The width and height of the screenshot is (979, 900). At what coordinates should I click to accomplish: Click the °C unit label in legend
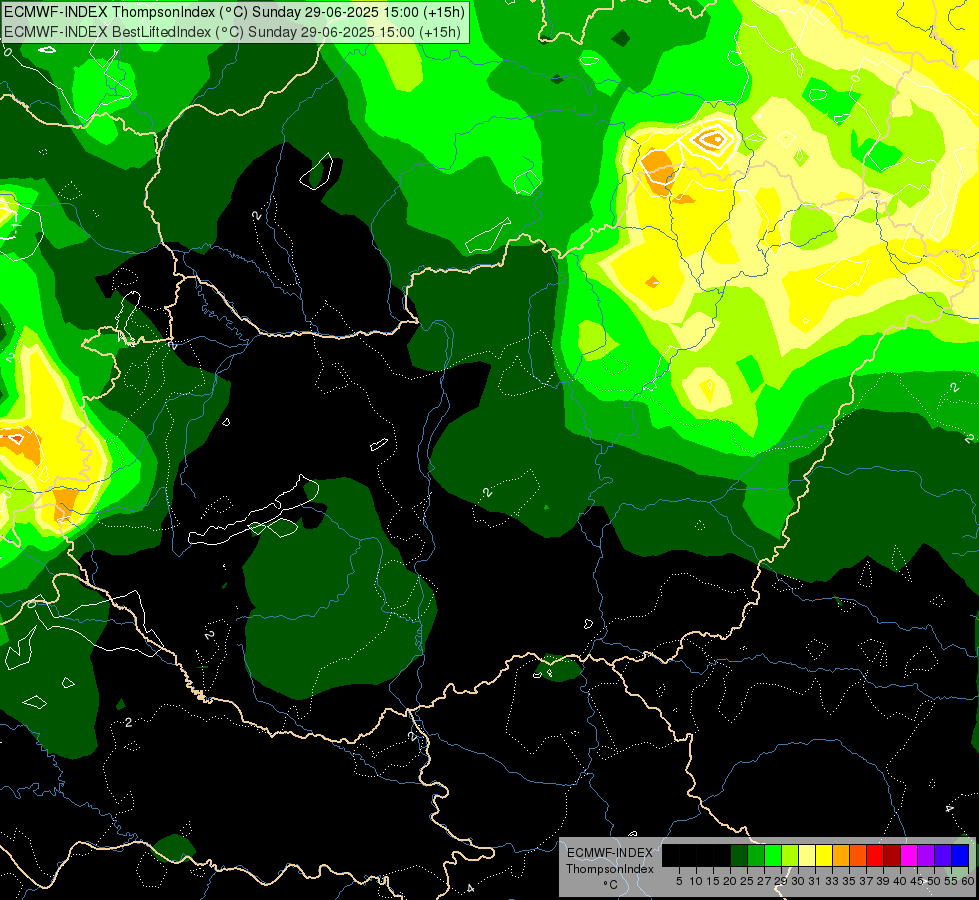point(610,885)
